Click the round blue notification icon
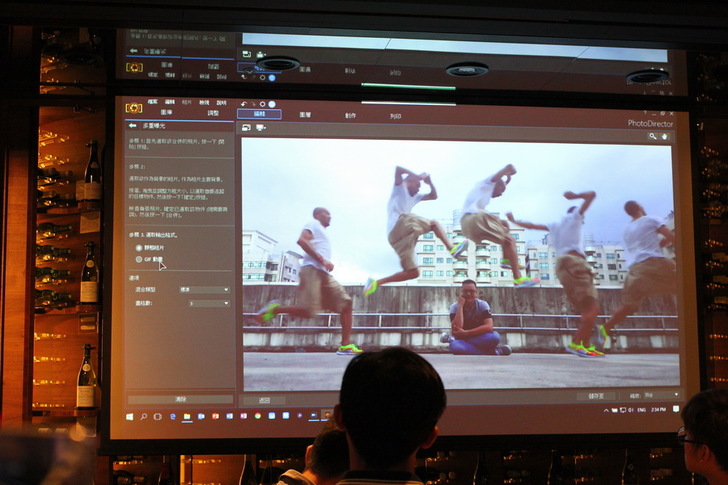Image resolution: width=728 pixels, height=485 pixels. 272,104
